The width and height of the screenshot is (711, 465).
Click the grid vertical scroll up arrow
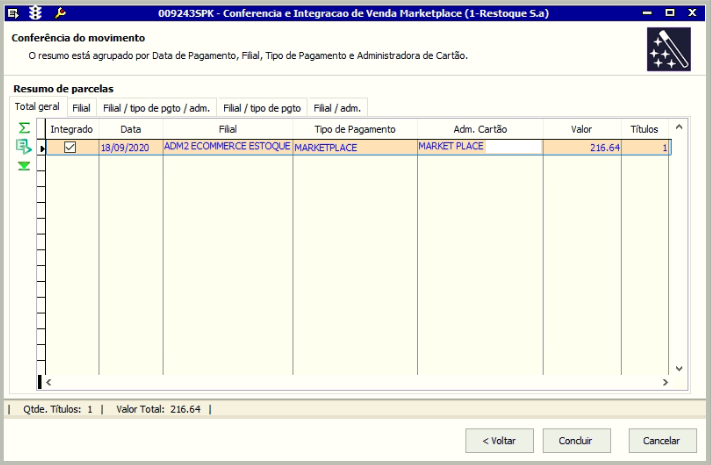[679, 127]
